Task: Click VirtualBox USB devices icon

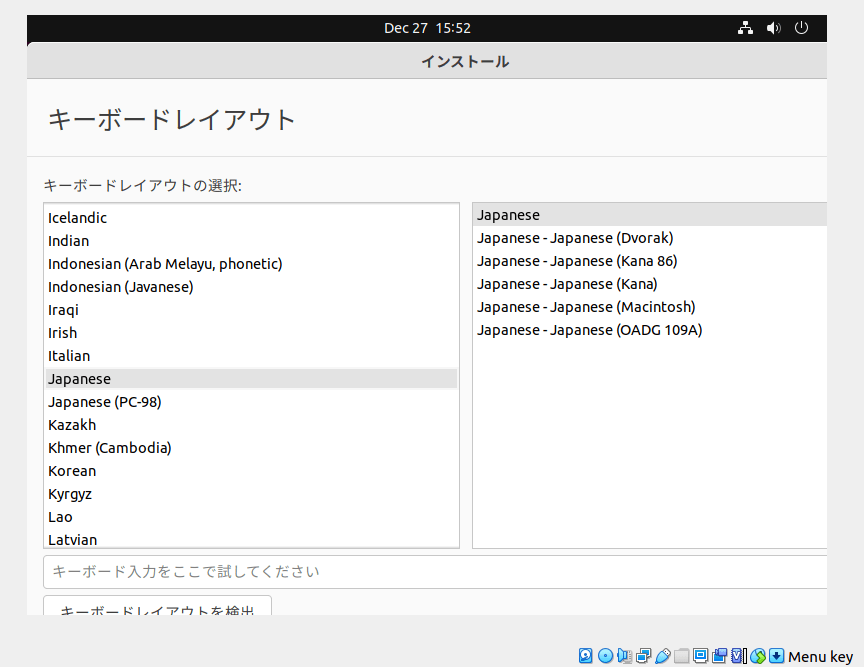Action: point(663,655)
